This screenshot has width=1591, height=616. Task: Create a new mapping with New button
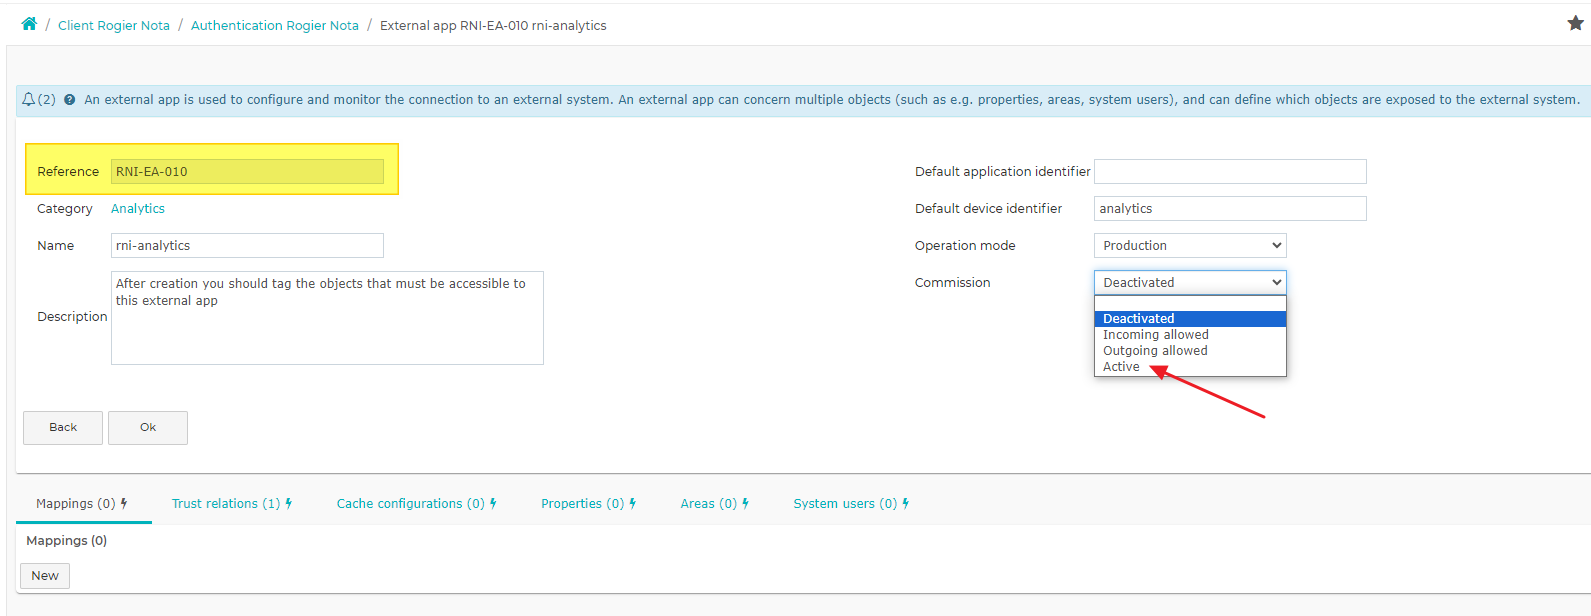45,576
